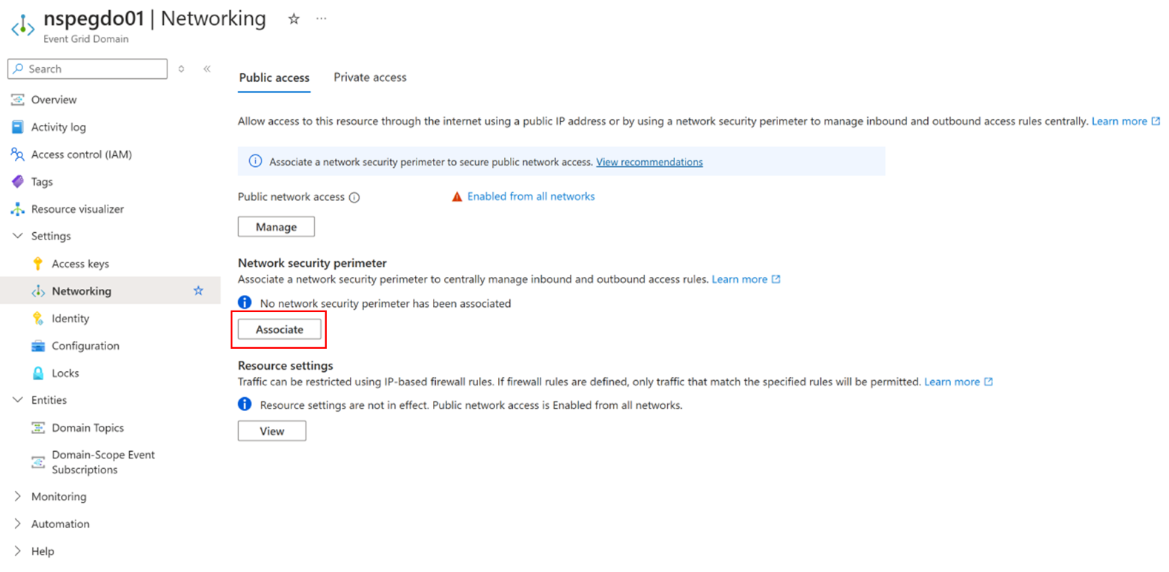
Task: Click the Access keys key icon
Action: point(38,264)
